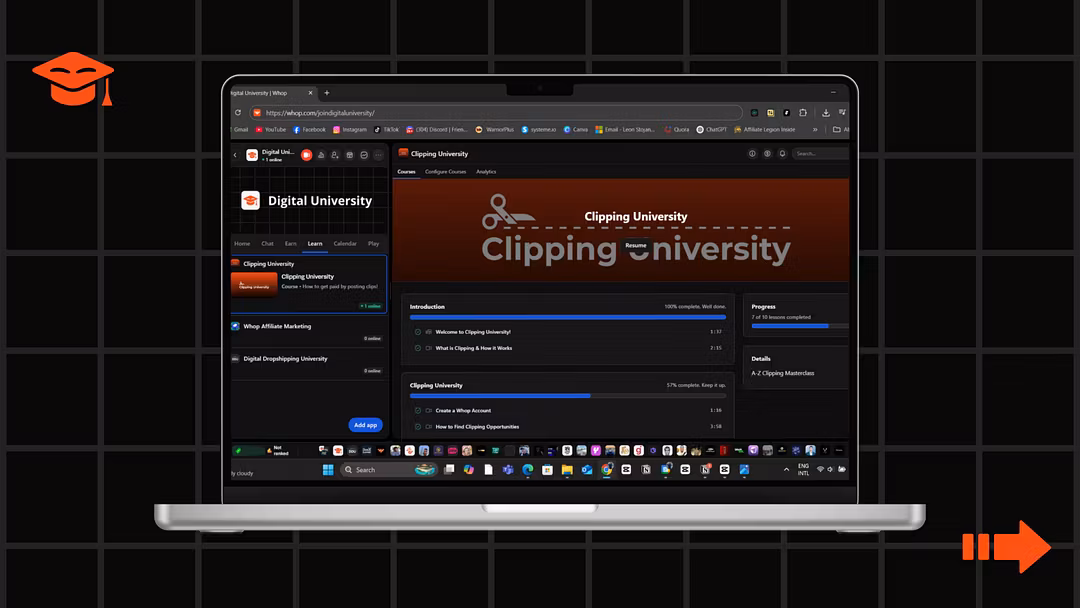The image size is (1080, 608).
Task: Select the Learn tab
Action: pos(315,244)
